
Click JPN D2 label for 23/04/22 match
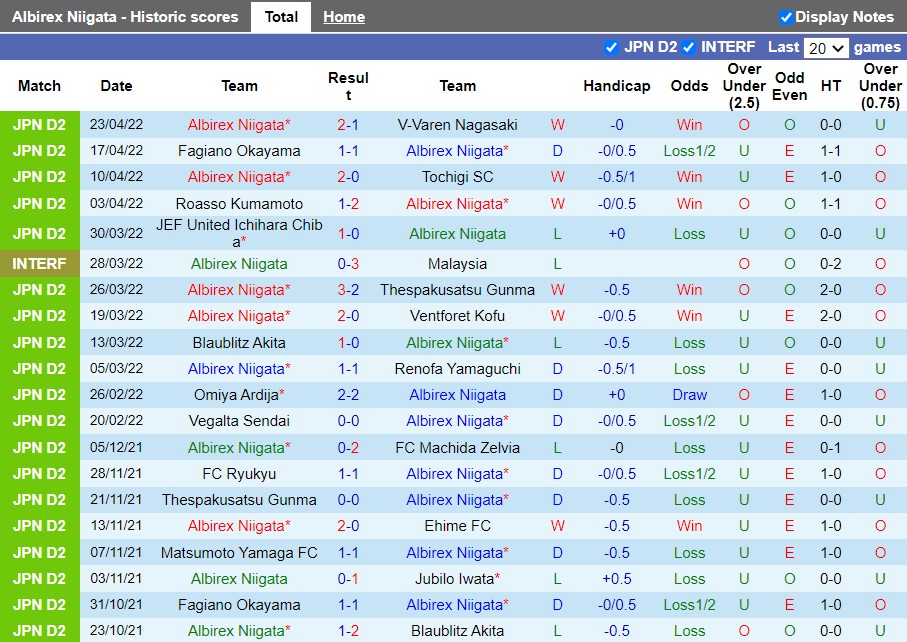39,125
